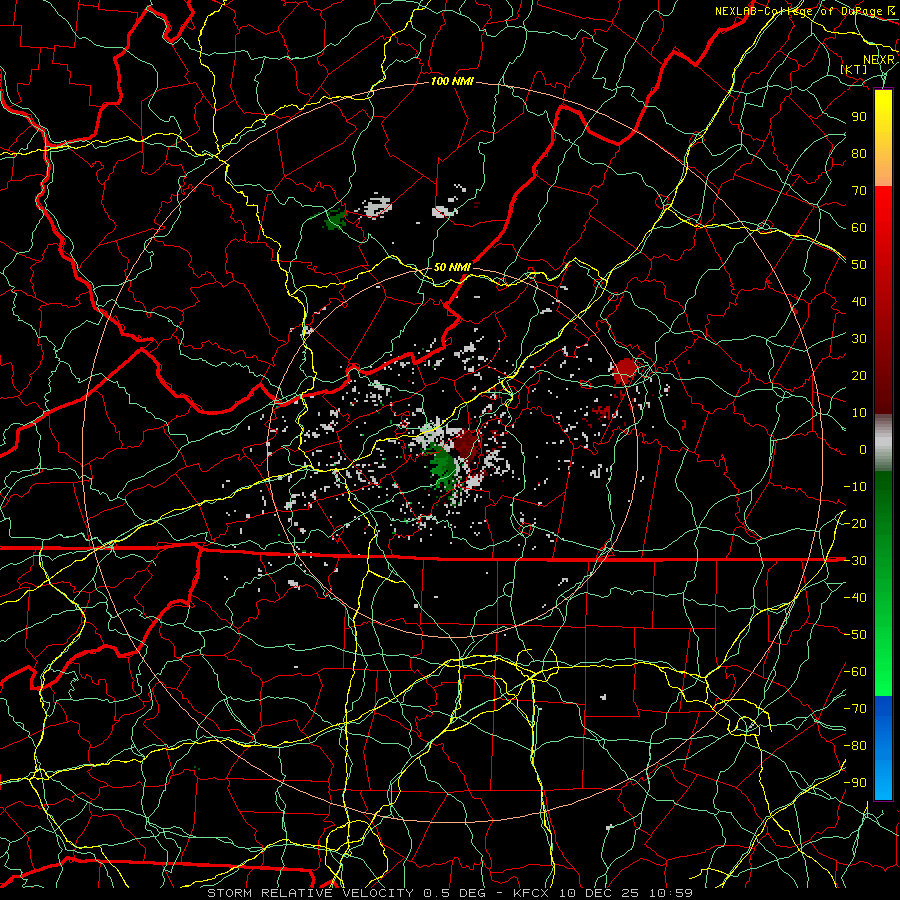Select the positive 30 knot scale label
Viewport: 900px width, 900px height.
pos(859,339)
